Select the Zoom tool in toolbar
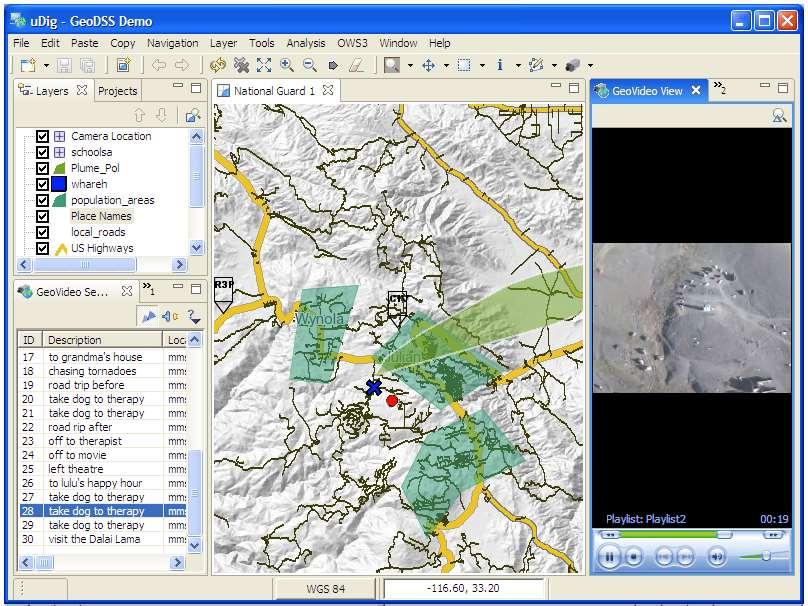 click(392, 65)
